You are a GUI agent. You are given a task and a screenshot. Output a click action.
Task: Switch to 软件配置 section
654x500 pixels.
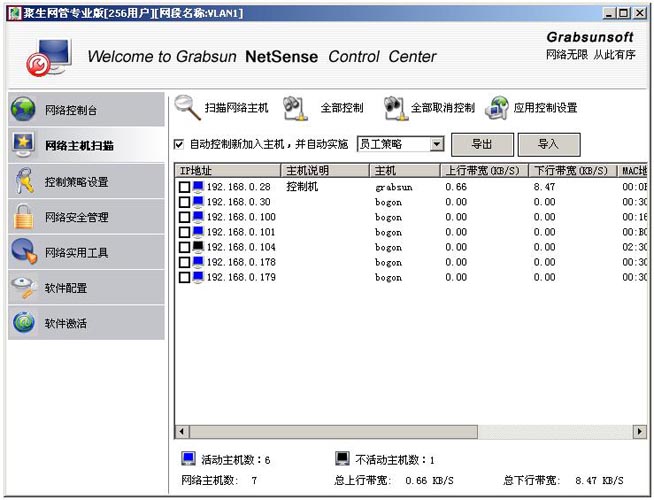coord(86,287)
